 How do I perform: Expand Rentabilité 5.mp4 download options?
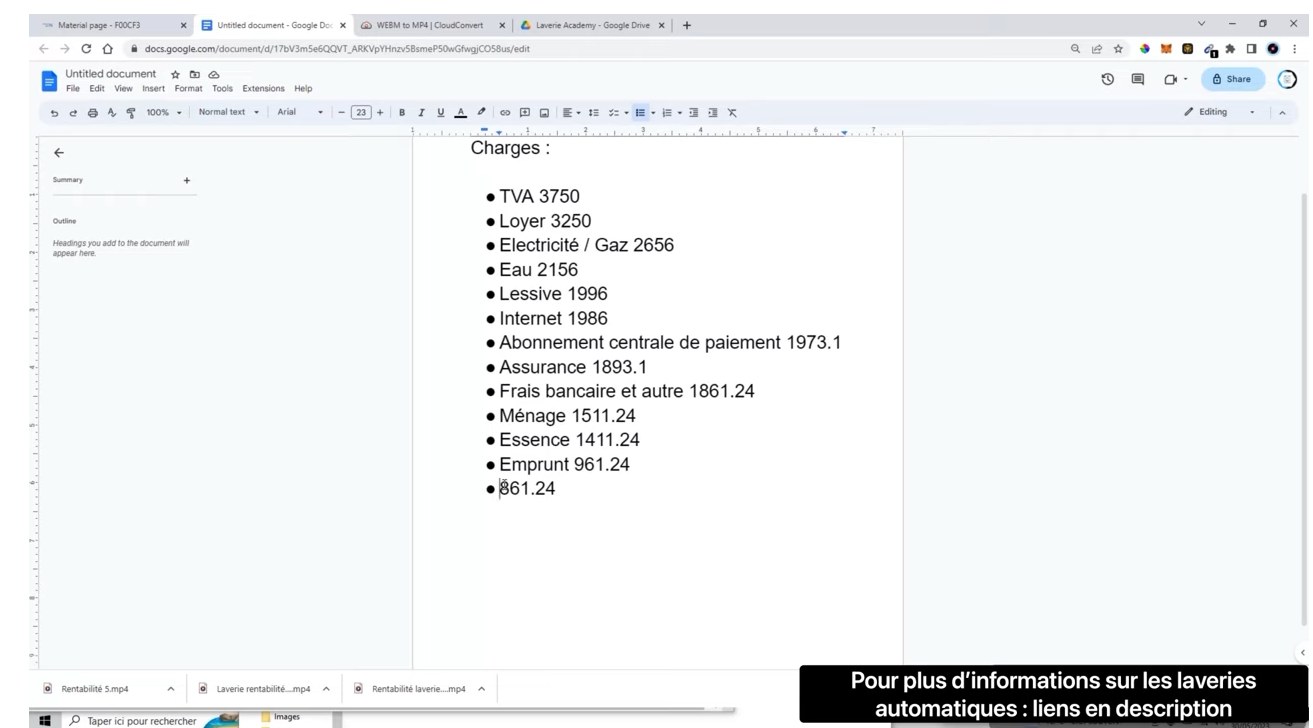170,689
